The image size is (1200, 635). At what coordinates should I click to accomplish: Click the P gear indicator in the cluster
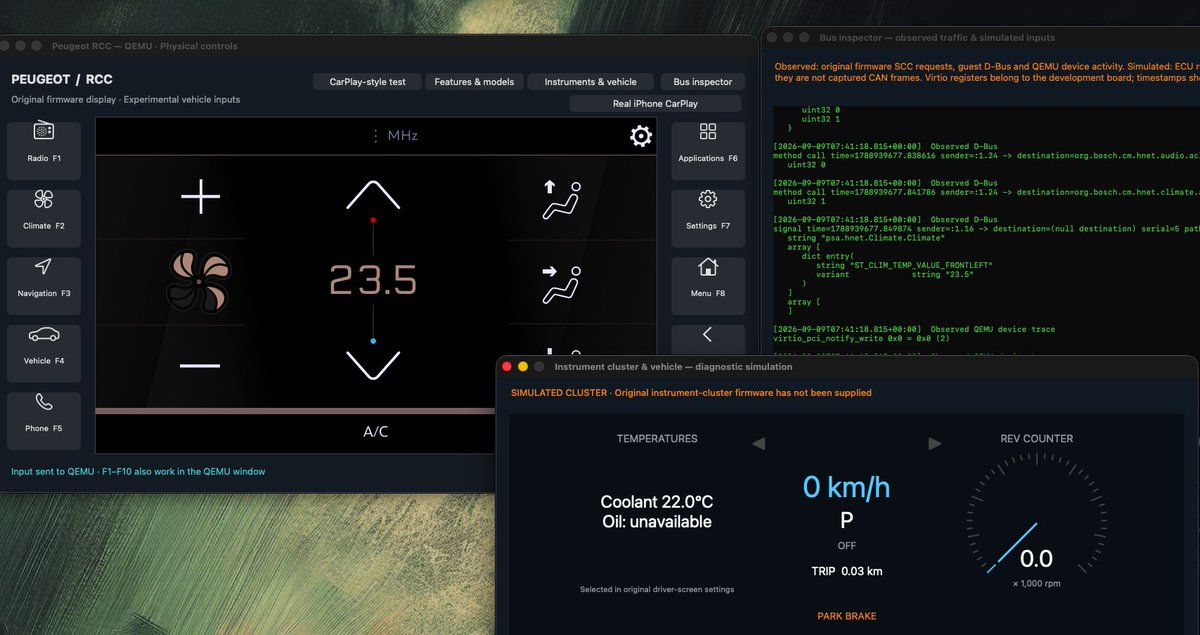tap(846, 521)
